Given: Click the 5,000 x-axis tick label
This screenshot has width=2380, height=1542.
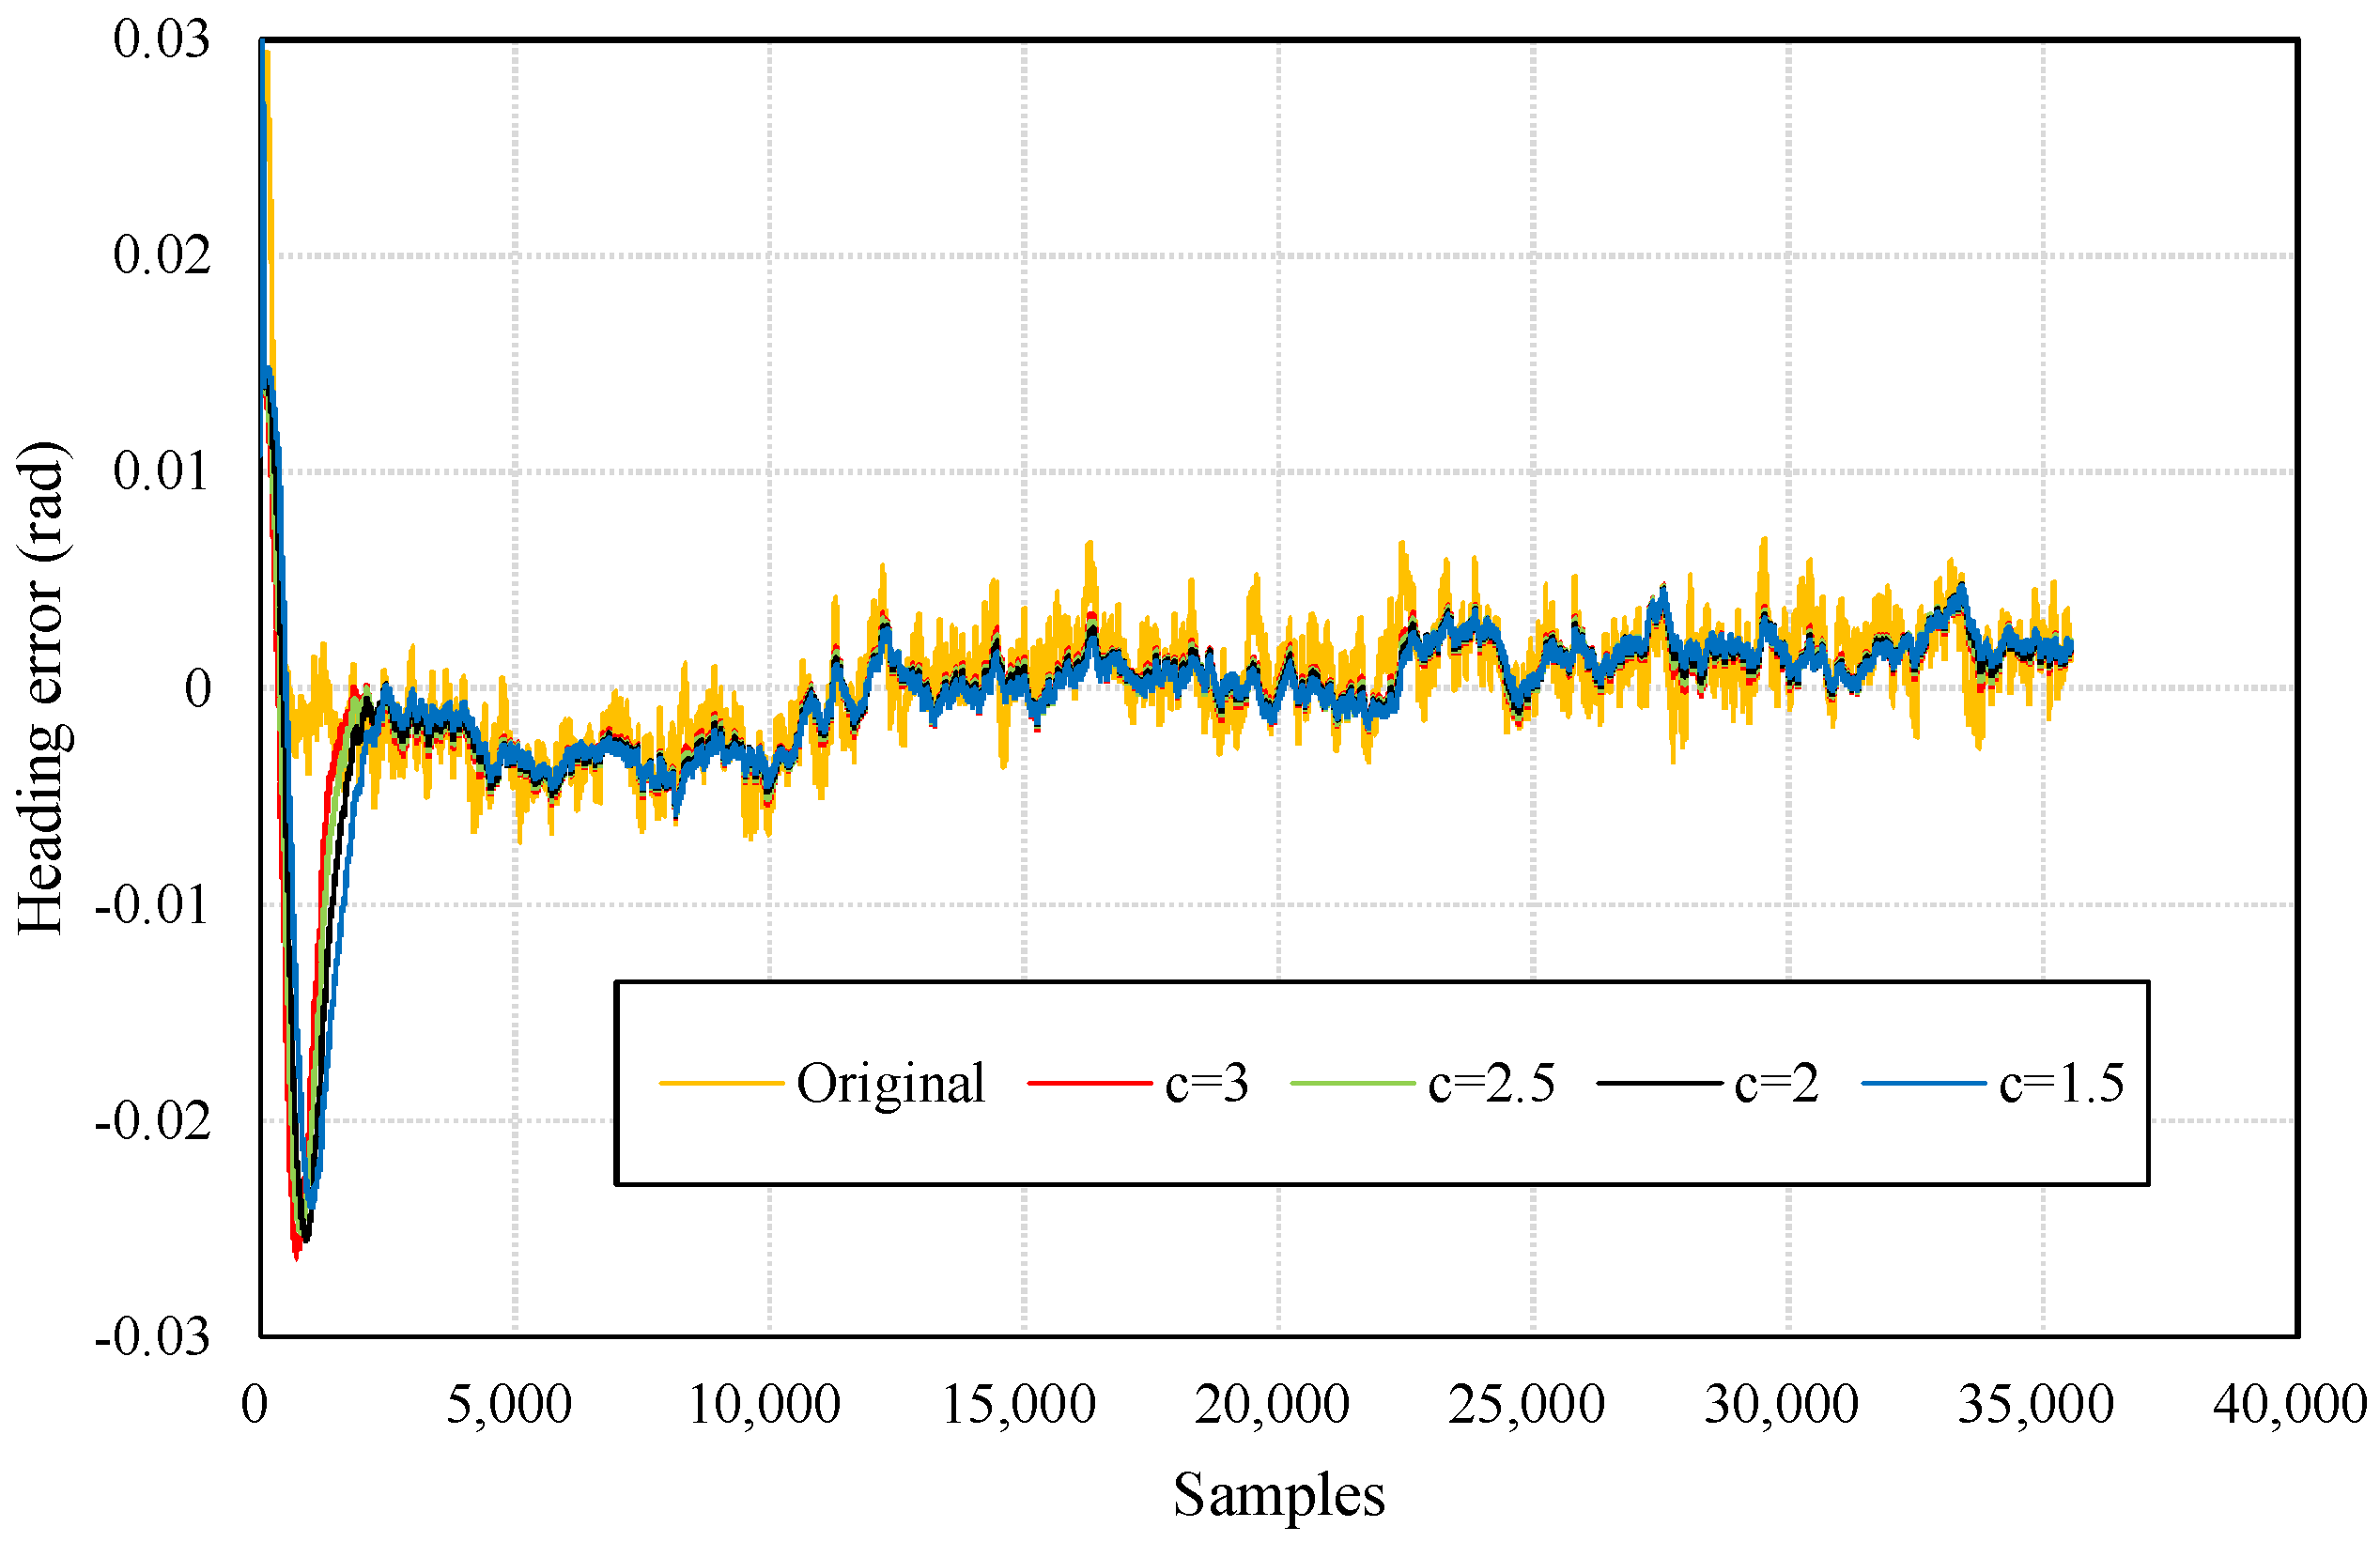Looking at the screenshot, I should (x=508, y=1404).
